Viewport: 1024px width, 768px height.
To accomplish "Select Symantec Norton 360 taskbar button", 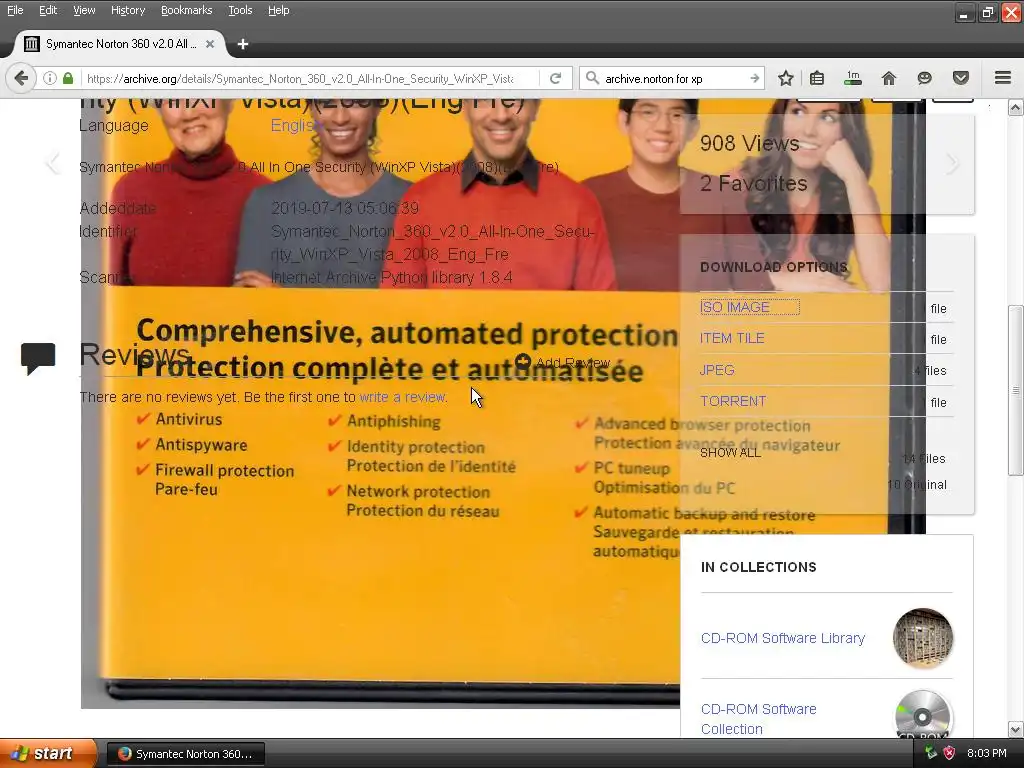I will (x=185, y=754).
